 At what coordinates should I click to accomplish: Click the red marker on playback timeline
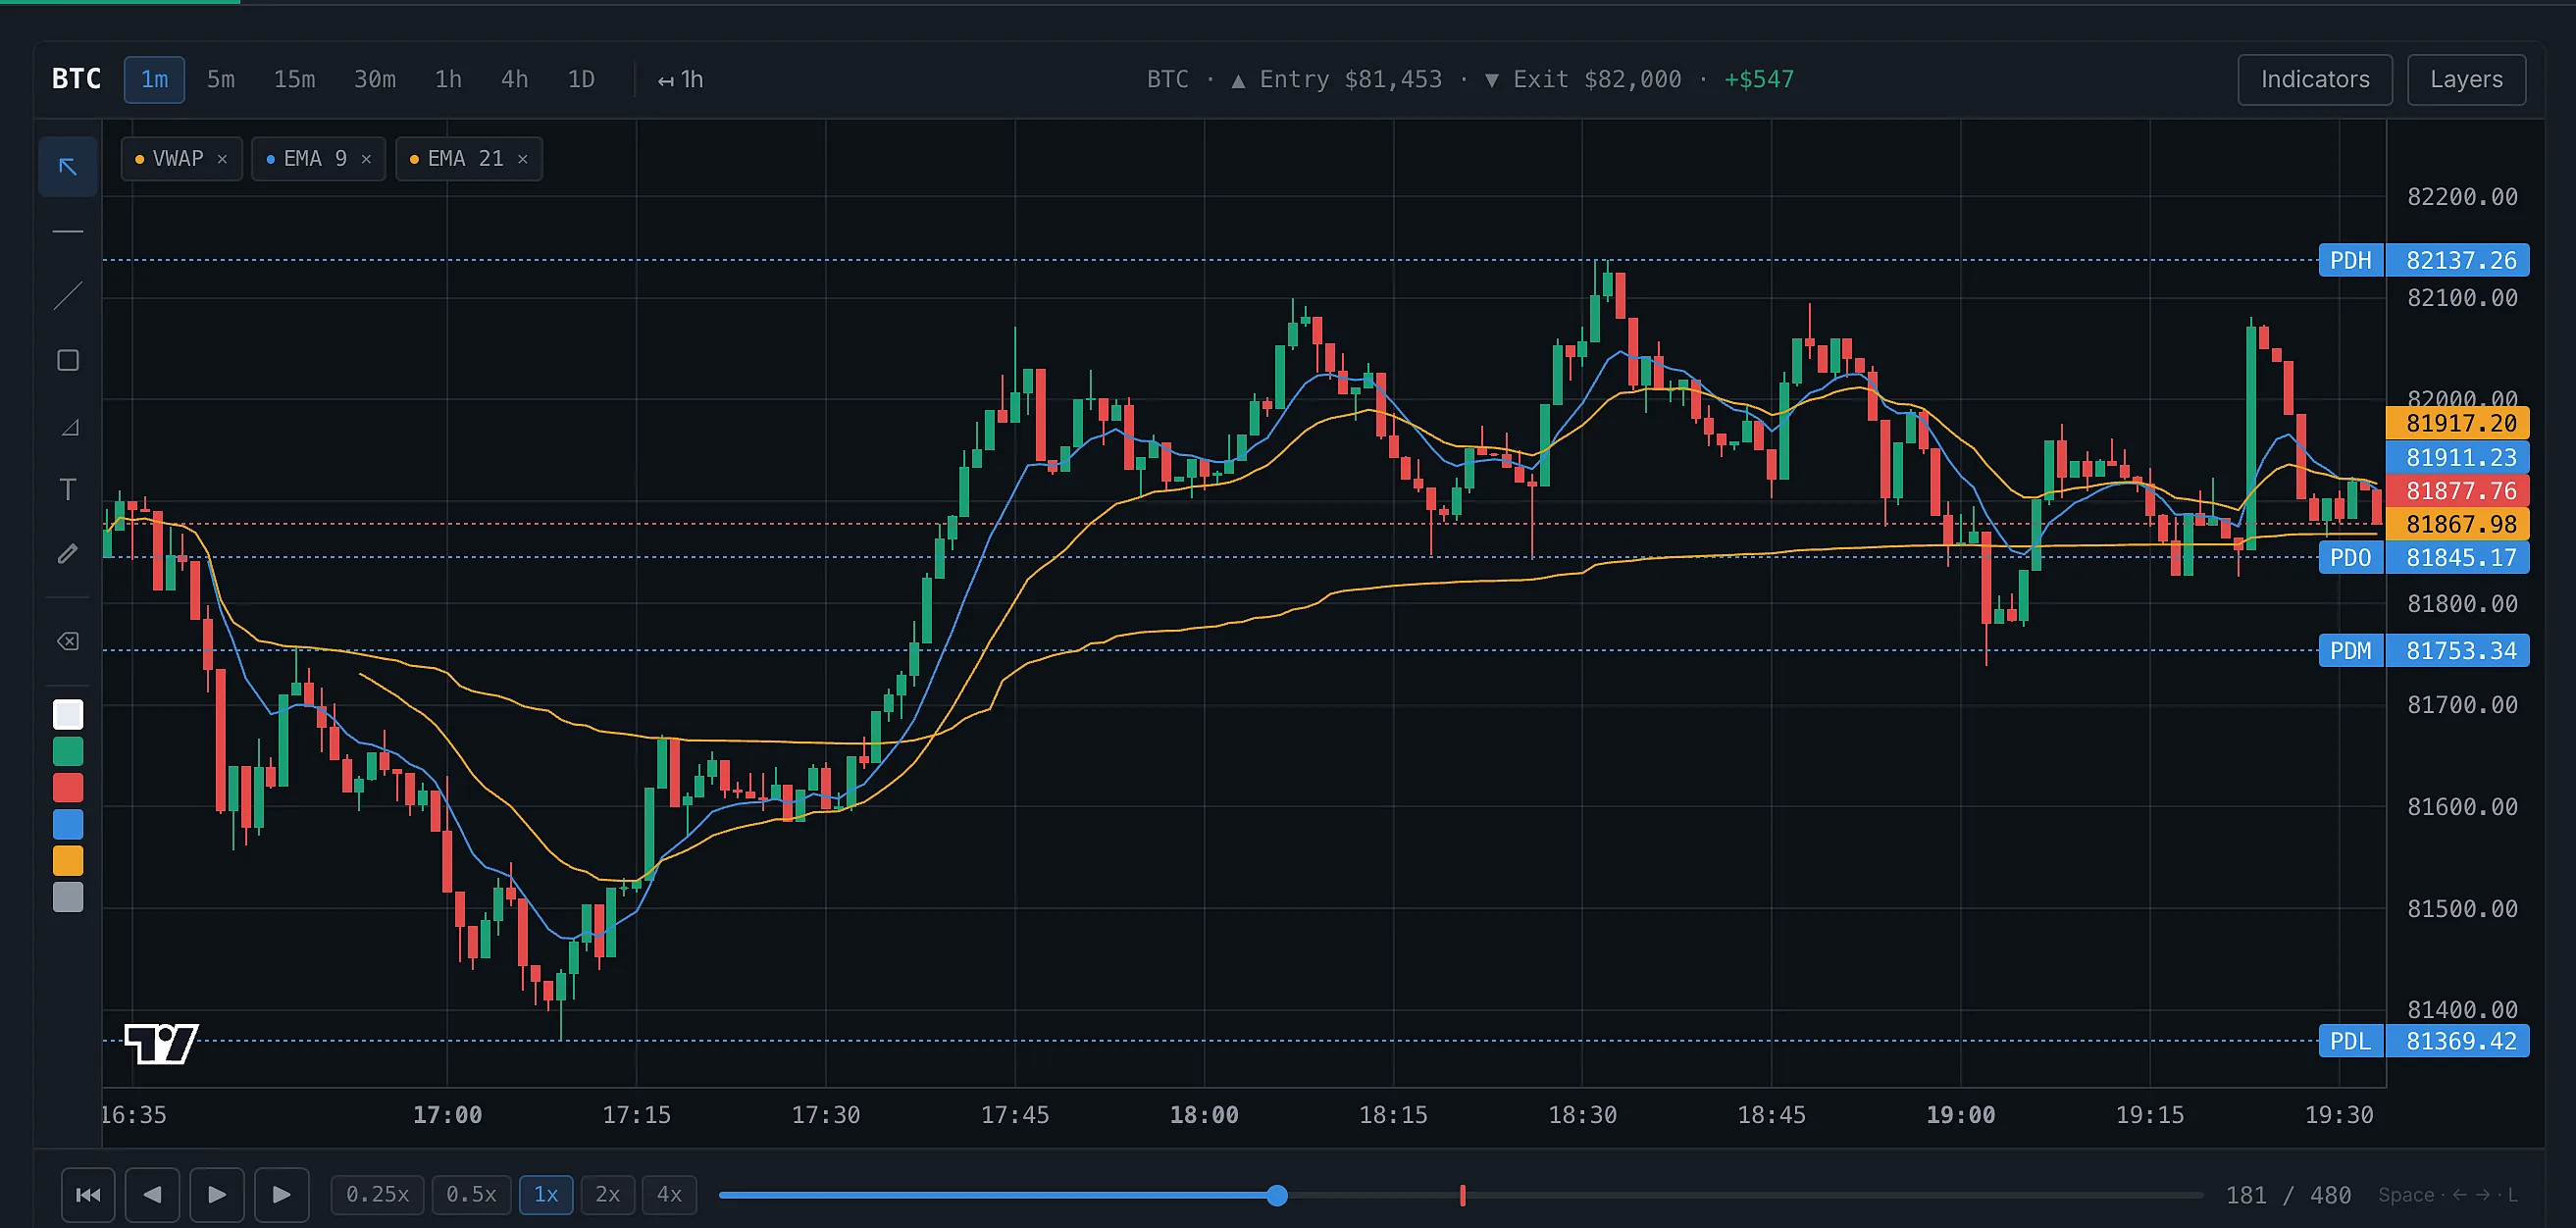point(1462,1195)
